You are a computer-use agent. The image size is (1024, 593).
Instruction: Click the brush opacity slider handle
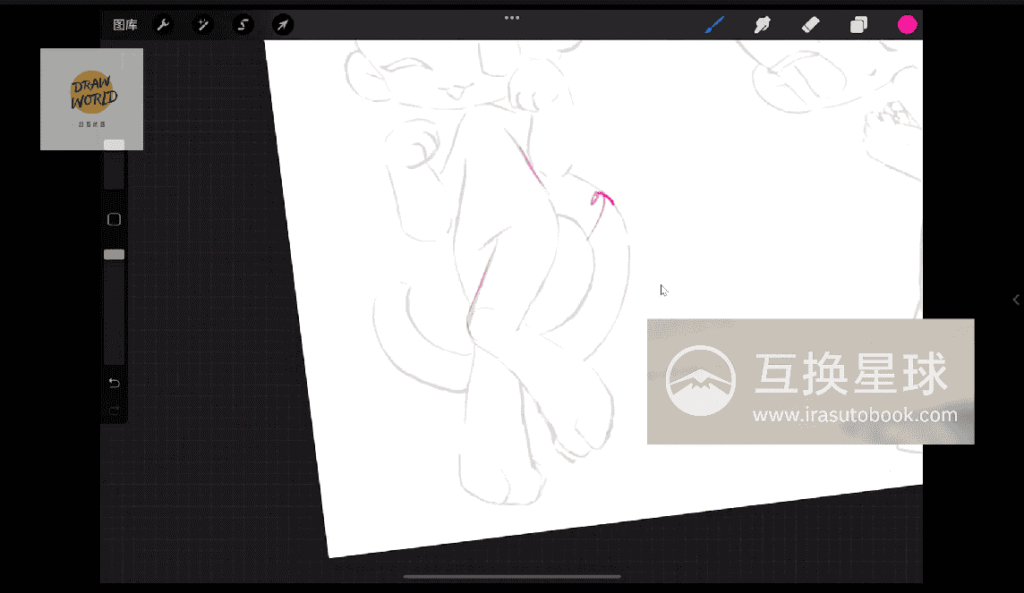pos(114,255)
